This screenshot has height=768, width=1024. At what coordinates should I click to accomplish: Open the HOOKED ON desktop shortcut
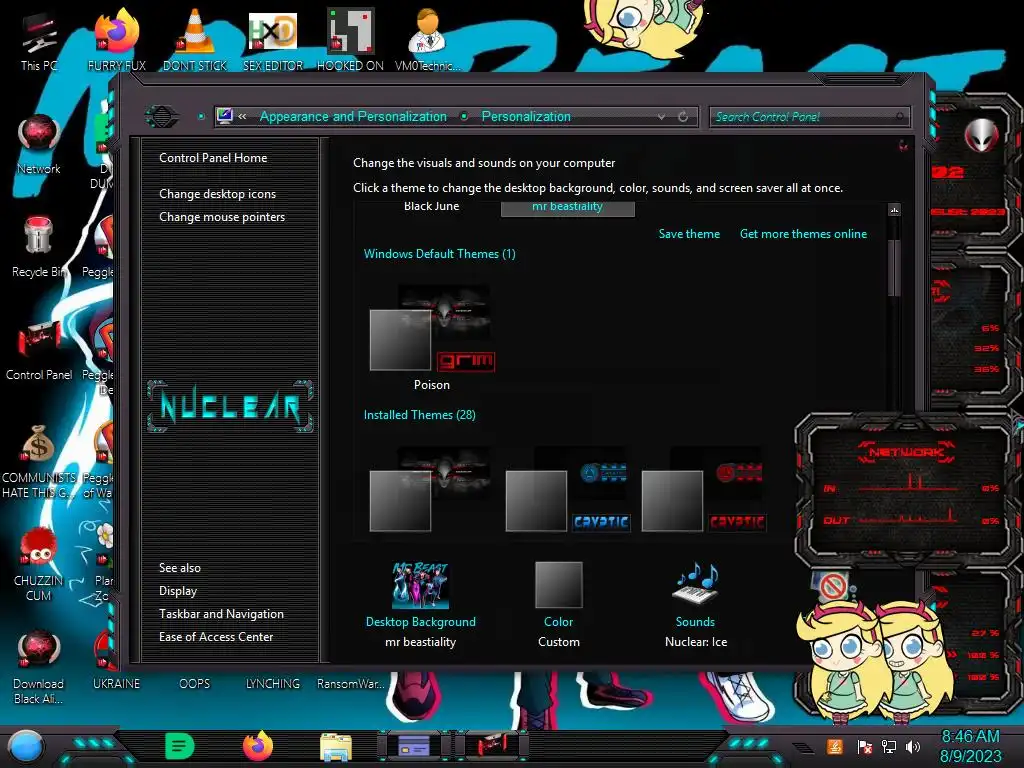point(350,40)
